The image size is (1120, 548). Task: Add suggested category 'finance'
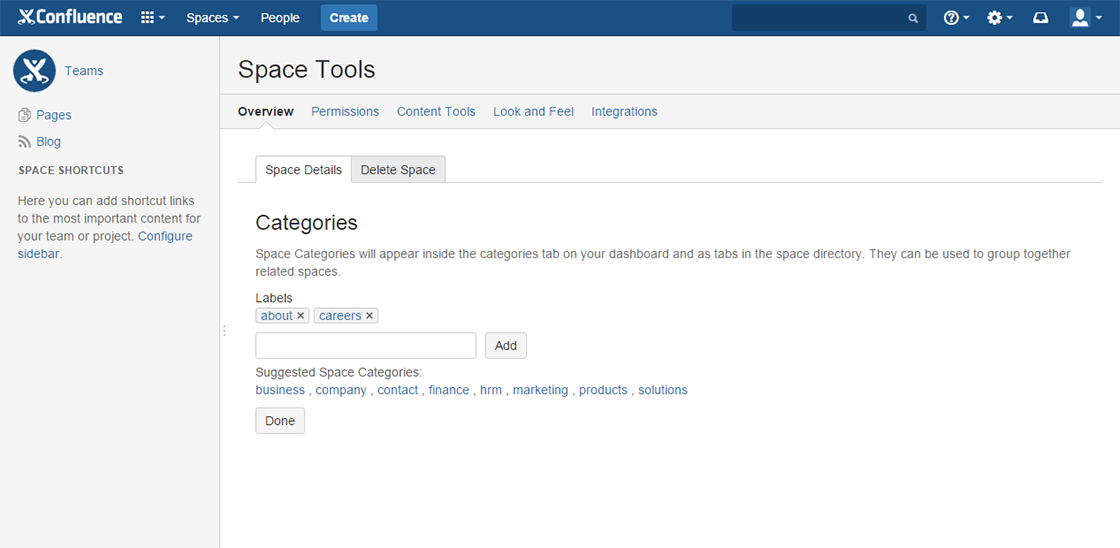(x=449, y=390)
